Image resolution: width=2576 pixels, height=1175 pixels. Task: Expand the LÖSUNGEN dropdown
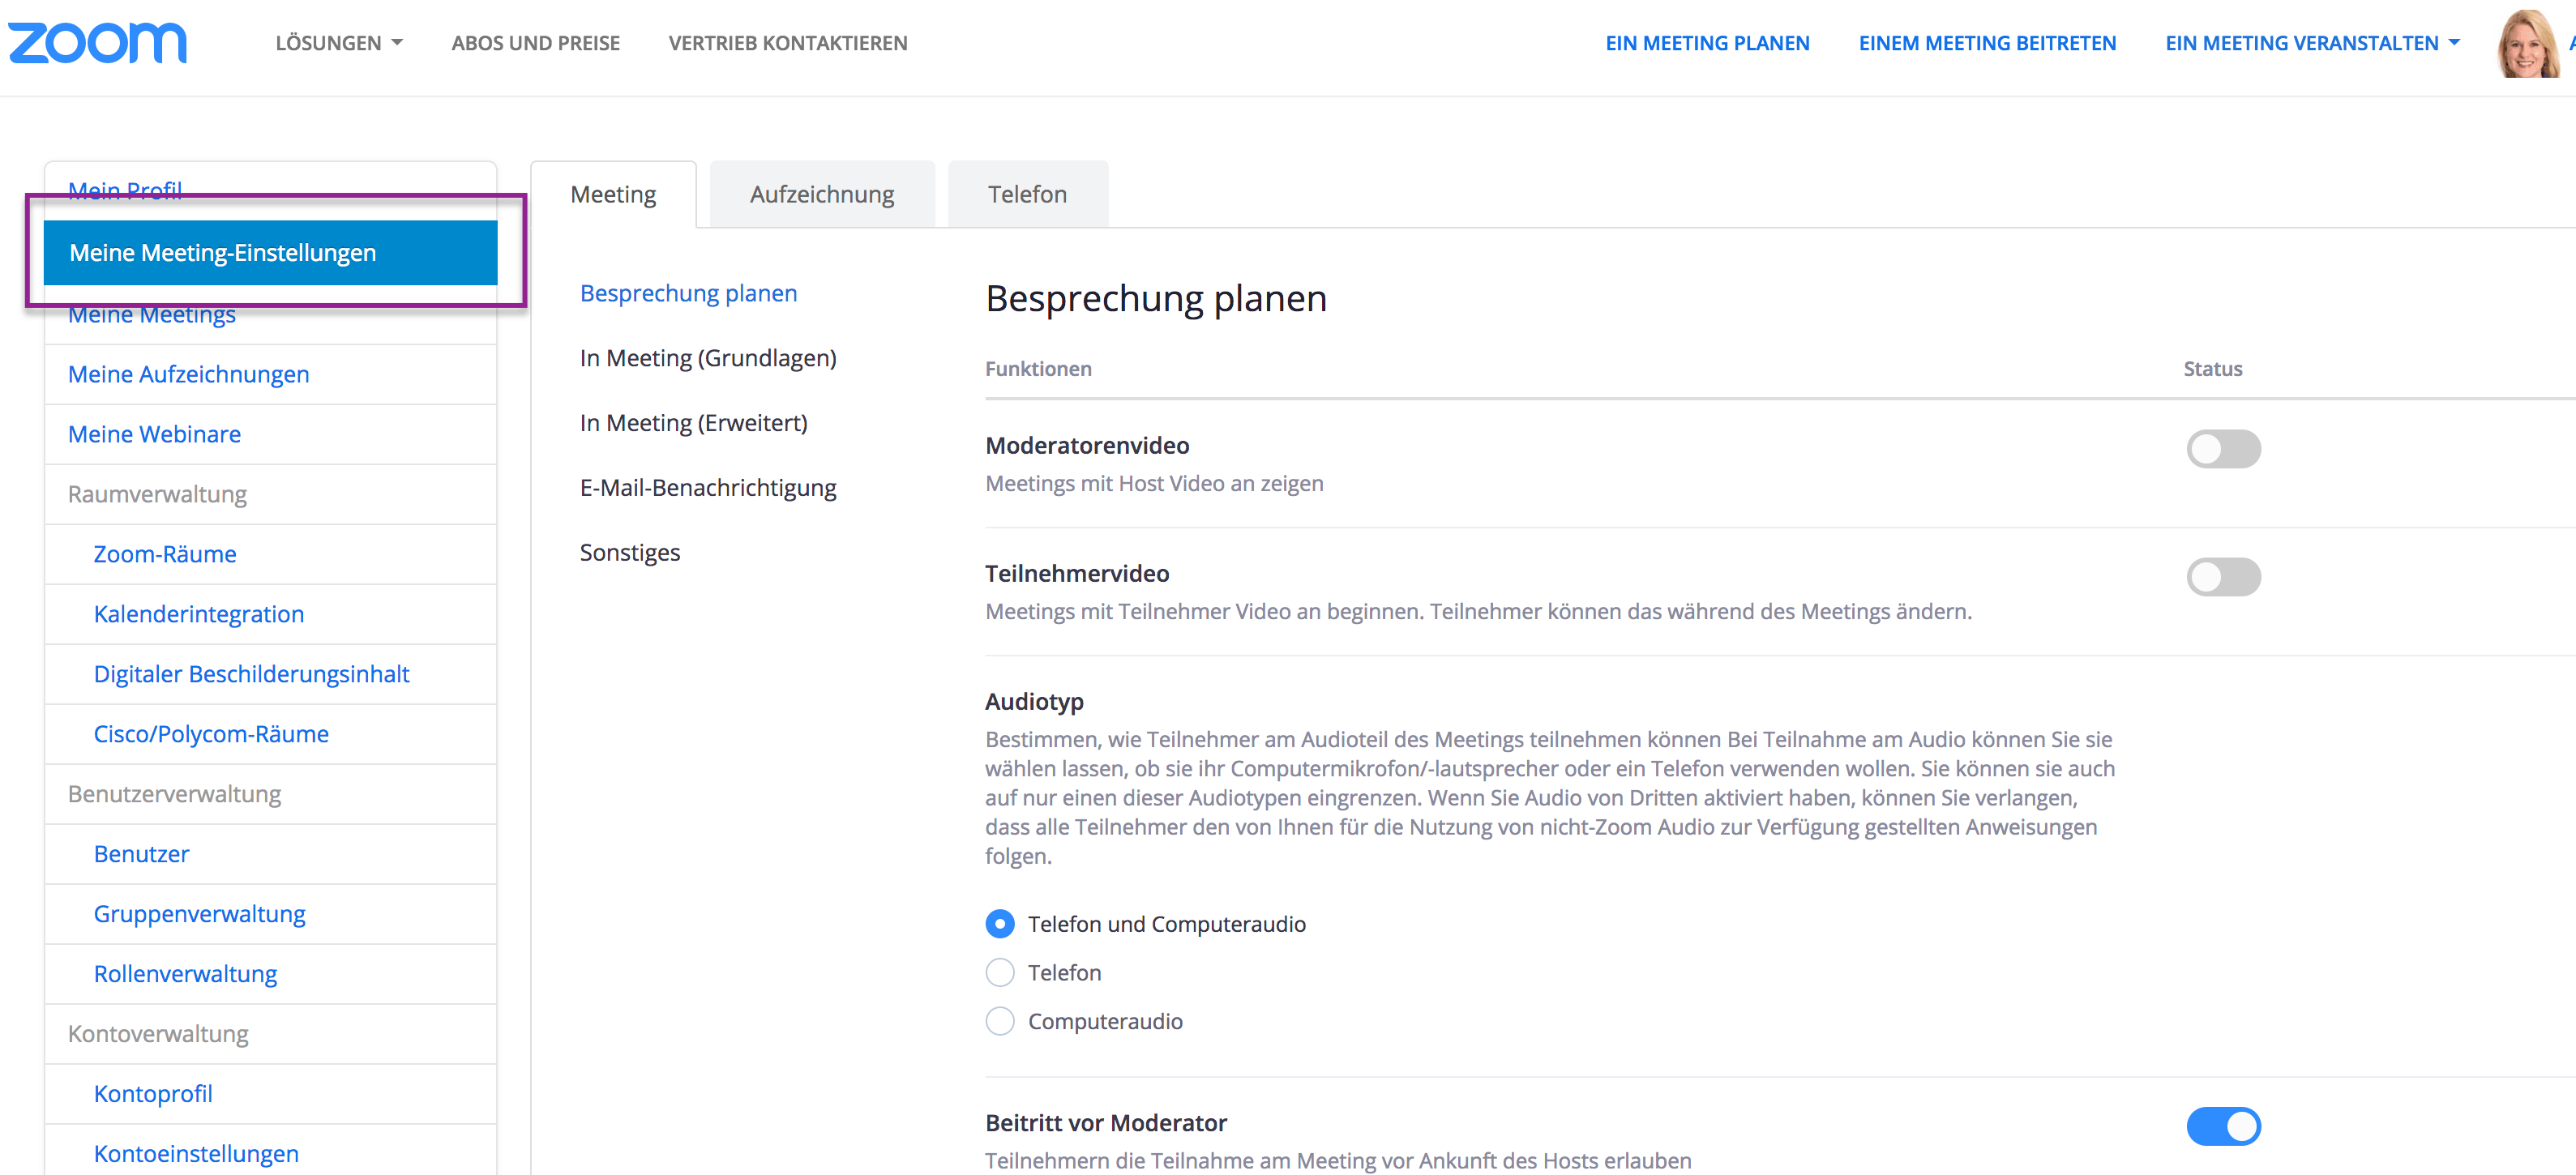(x=339, y=43)
